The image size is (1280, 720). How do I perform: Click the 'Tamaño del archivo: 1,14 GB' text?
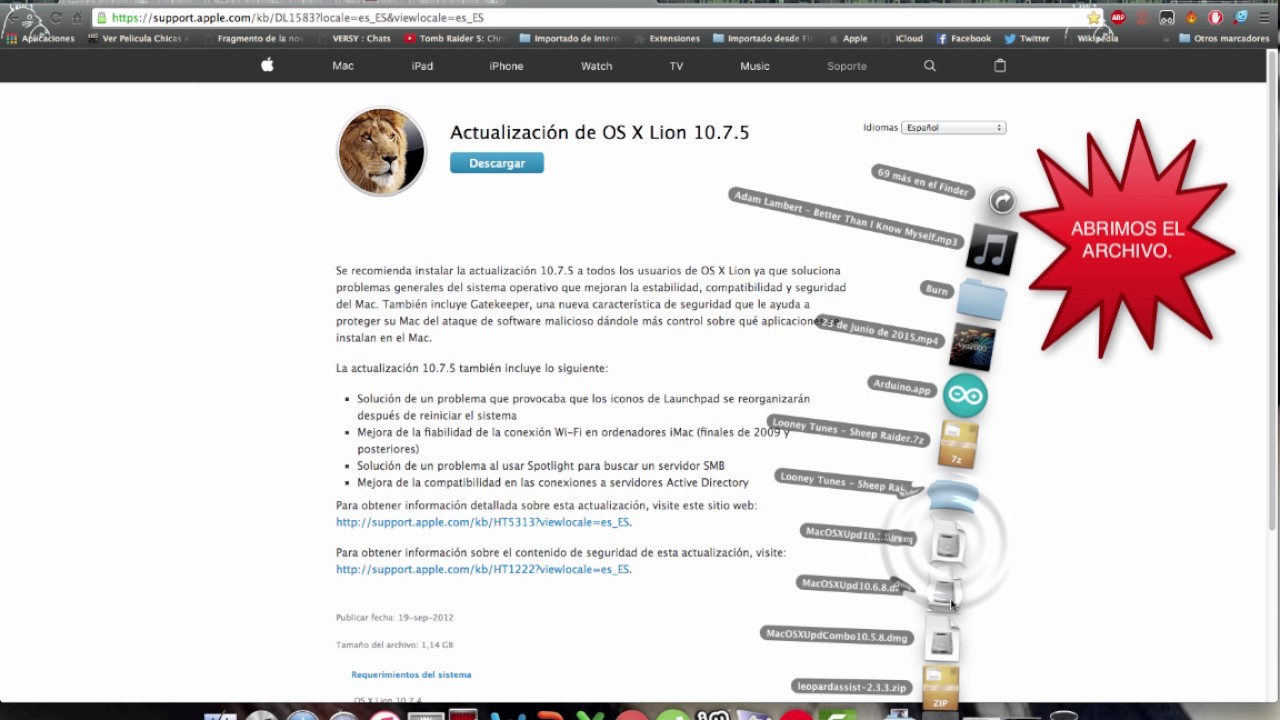click(395, 645)
